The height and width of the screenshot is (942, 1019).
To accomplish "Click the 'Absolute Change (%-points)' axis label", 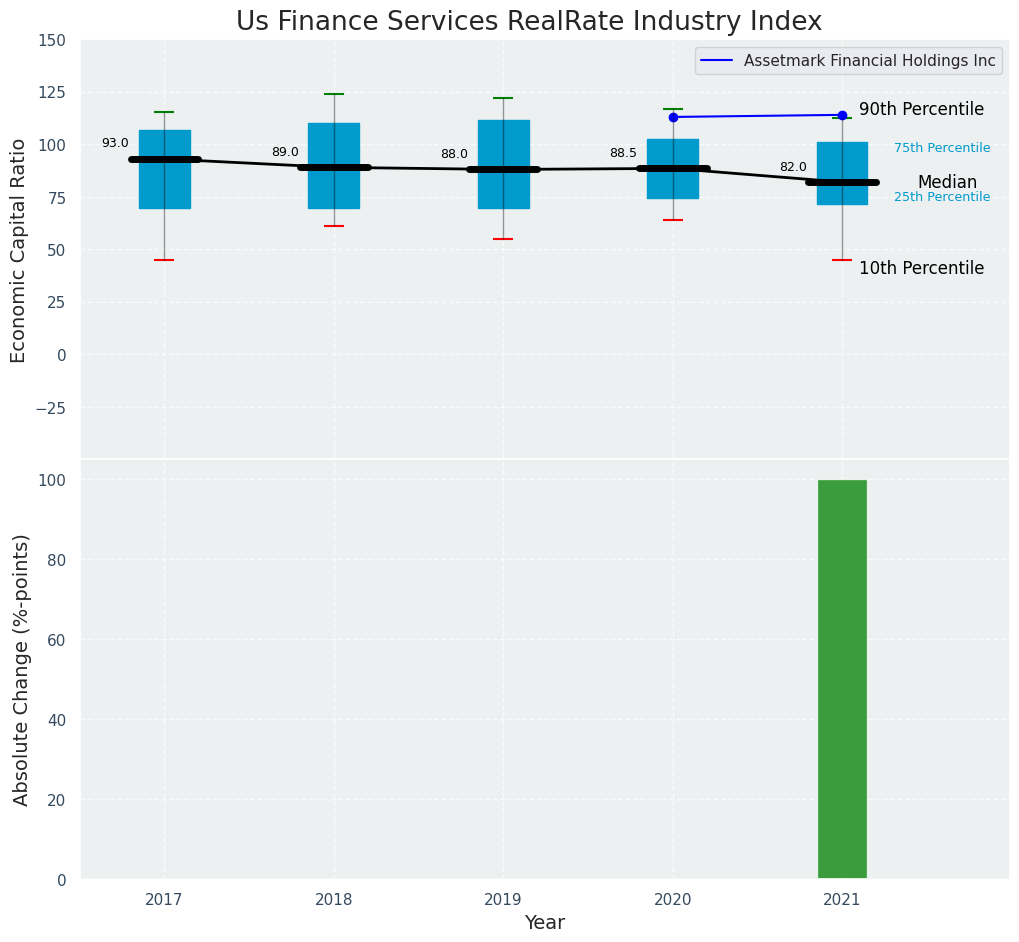I will point(21,670).
